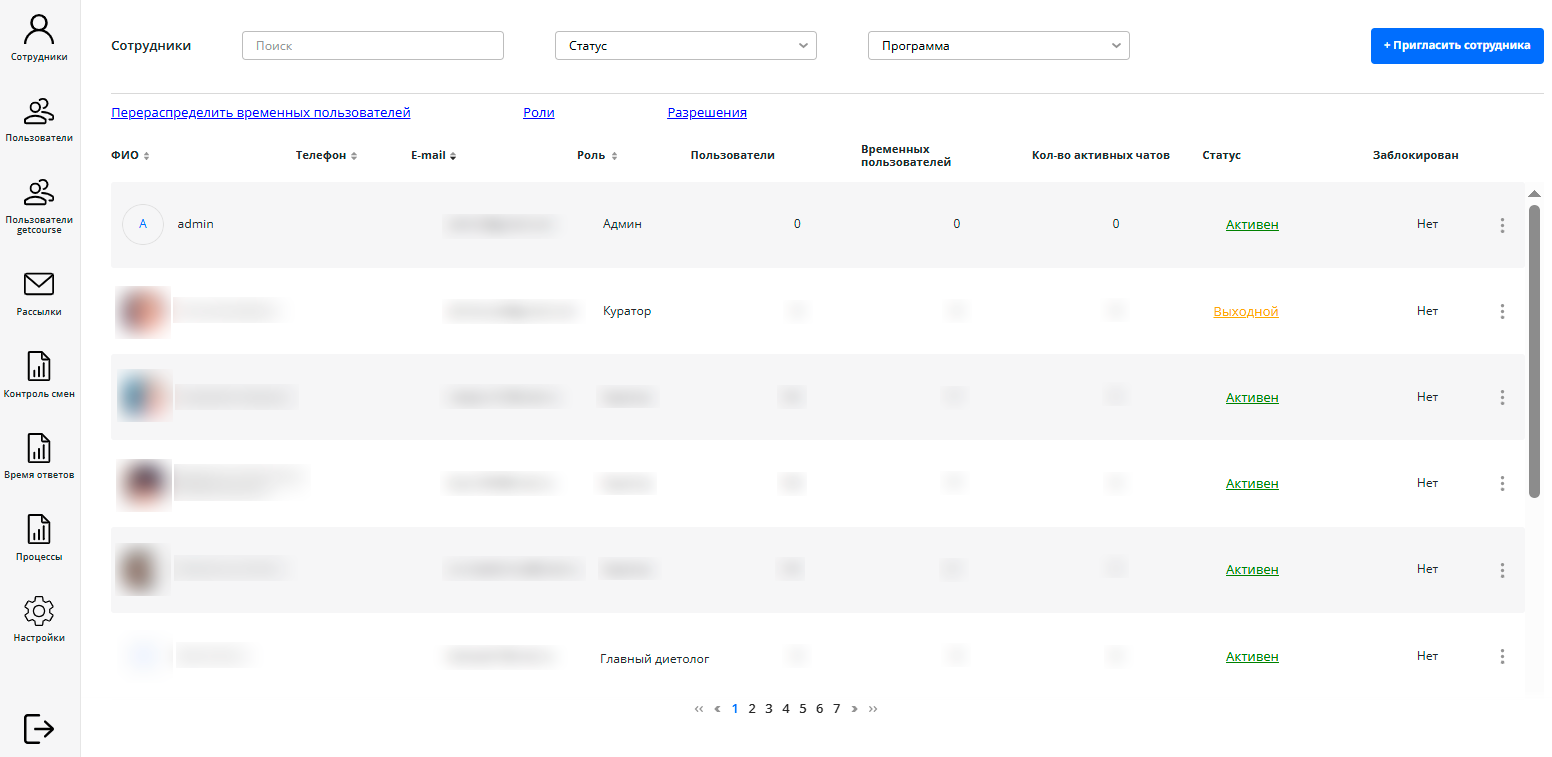
Task: Click the Выходной status link
Action: coord(1246,312)
